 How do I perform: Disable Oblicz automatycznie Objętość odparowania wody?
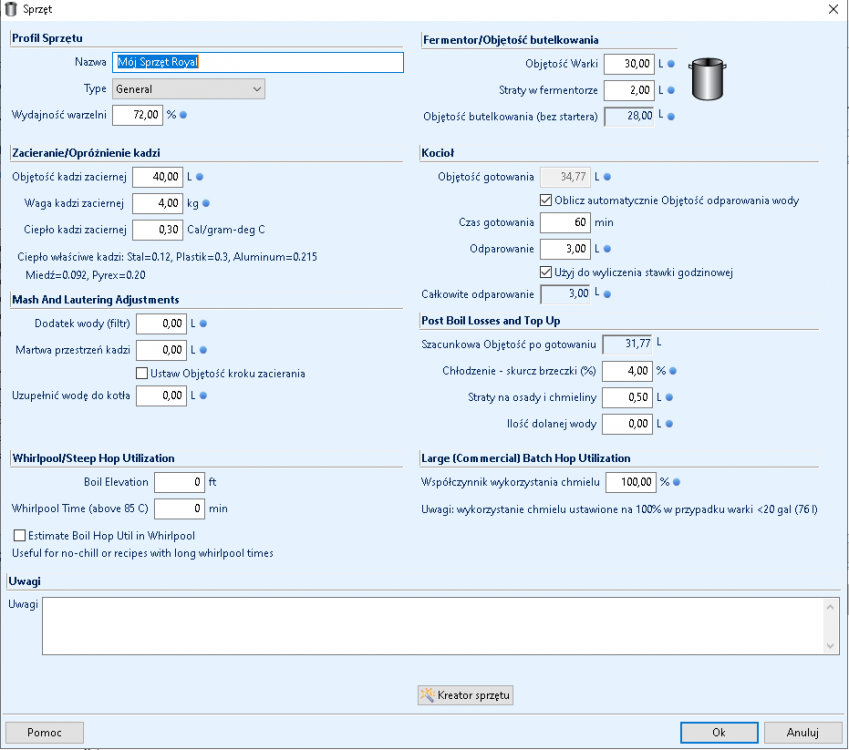(x=545, y=200)
